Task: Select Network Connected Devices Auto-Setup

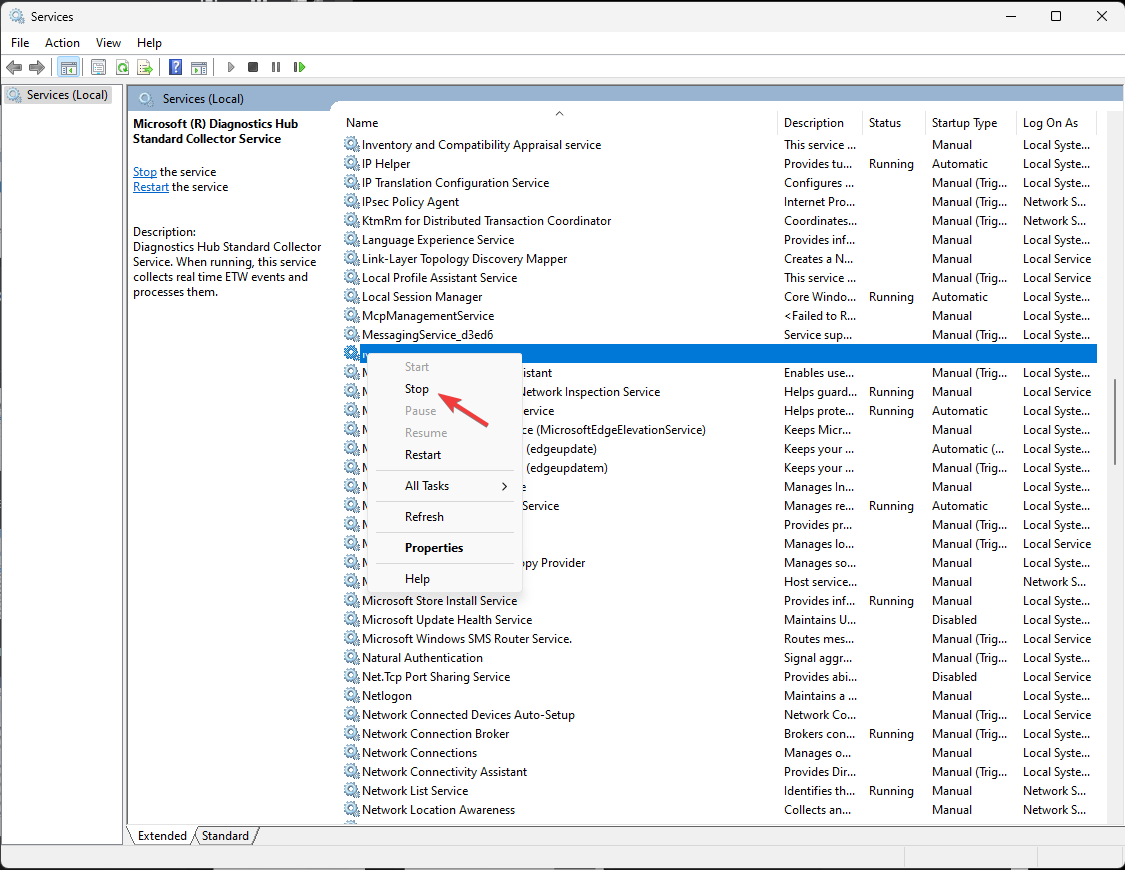Action: 719,715
